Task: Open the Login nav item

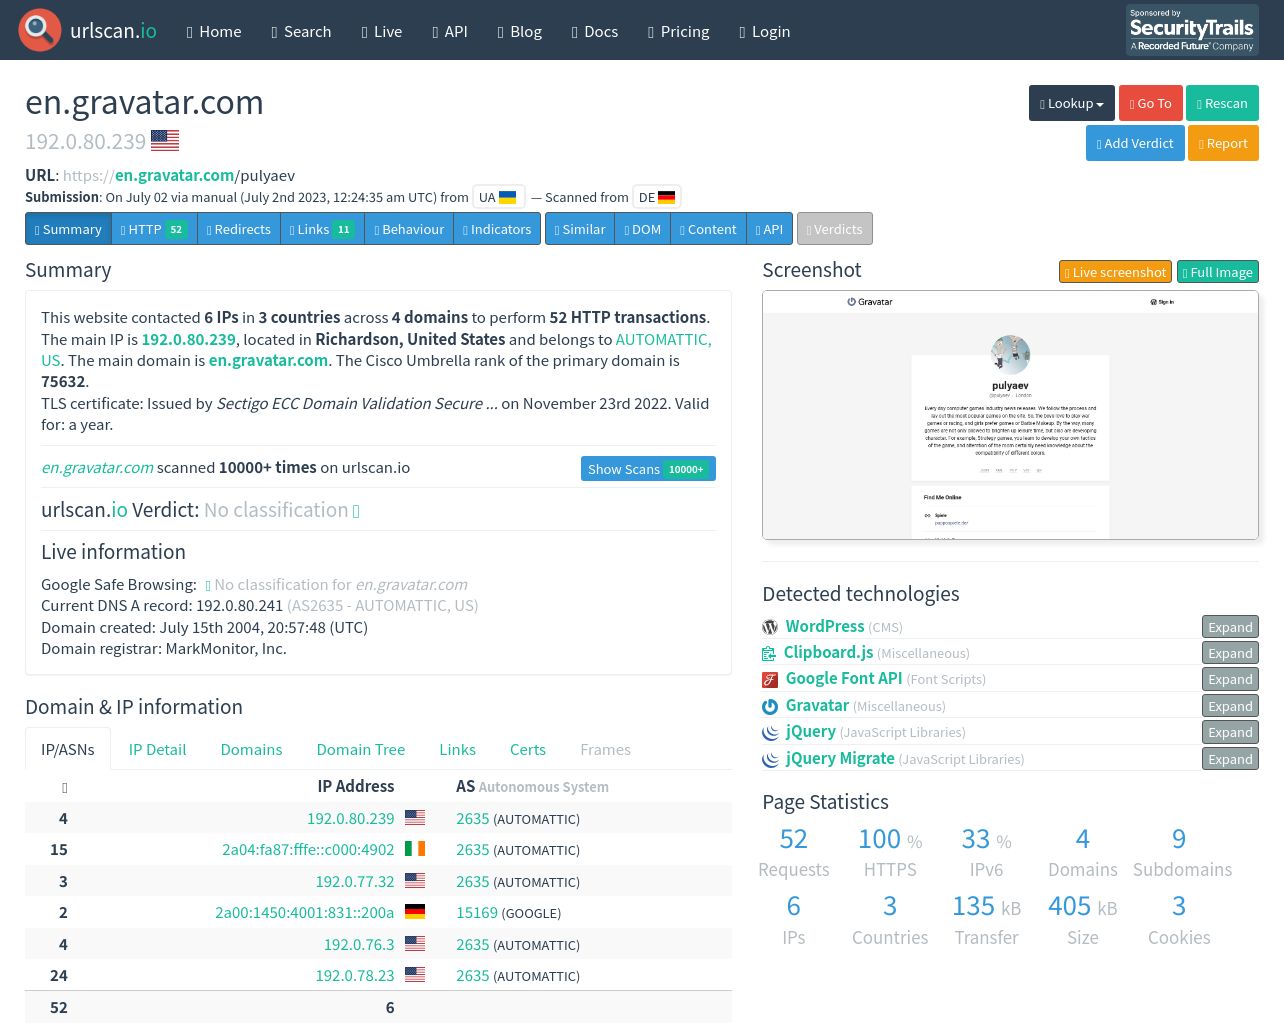Action: pyautogui.click(x=765, y=31)
